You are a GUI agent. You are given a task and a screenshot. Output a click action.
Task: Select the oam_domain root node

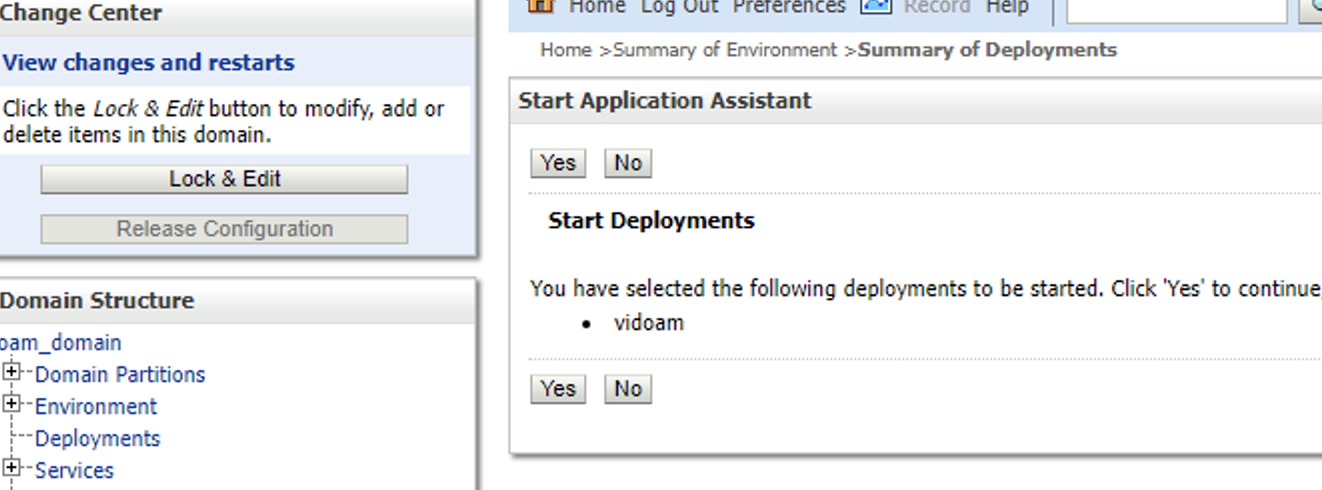pyautogui.click(x=61, y=342)
